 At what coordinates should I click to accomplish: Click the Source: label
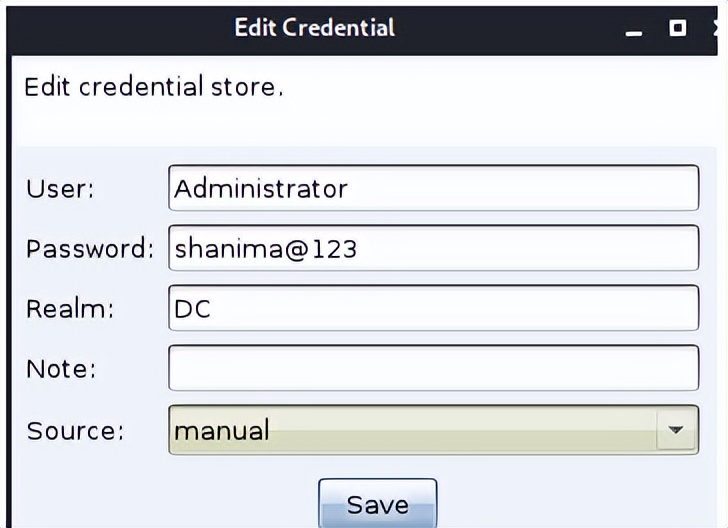point(75,431)
